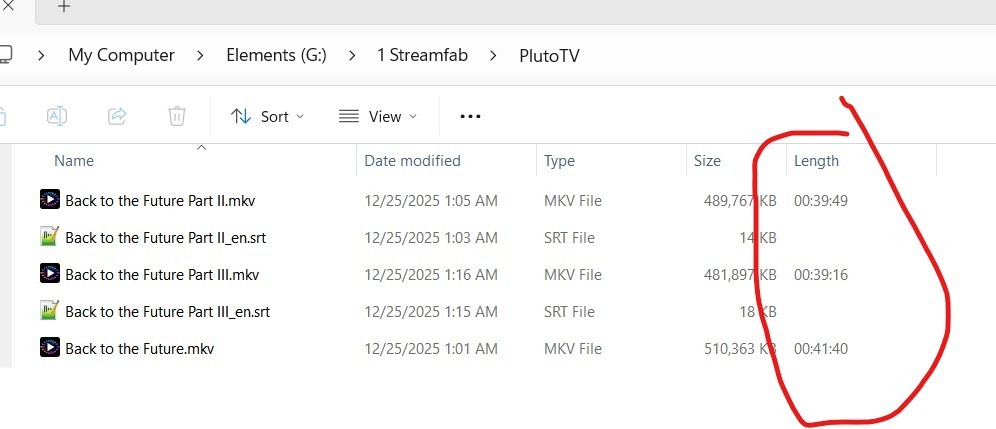Navigate to 1 Streamfab breadcrumb folder
Viewport: 996px width, 429px height.
click(423, 55)
